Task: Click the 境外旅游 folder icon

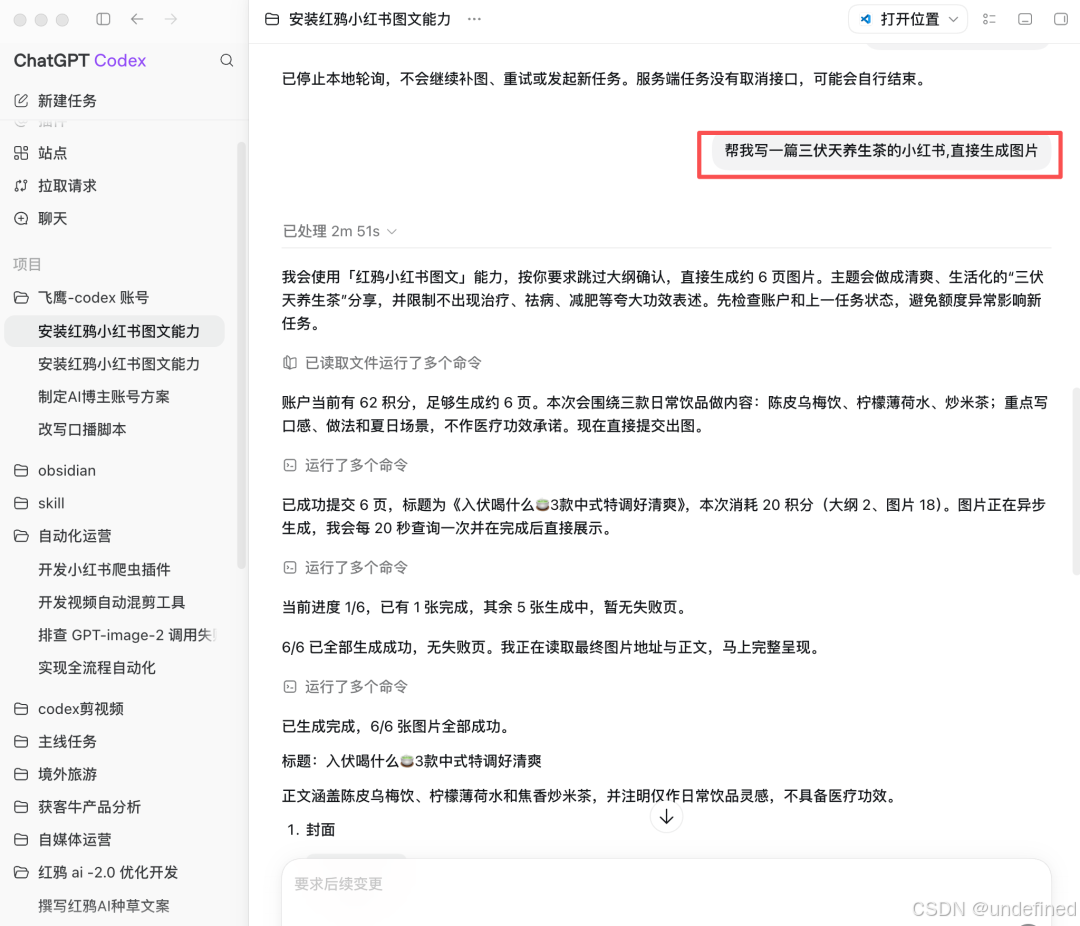Action: click(21, 774)
